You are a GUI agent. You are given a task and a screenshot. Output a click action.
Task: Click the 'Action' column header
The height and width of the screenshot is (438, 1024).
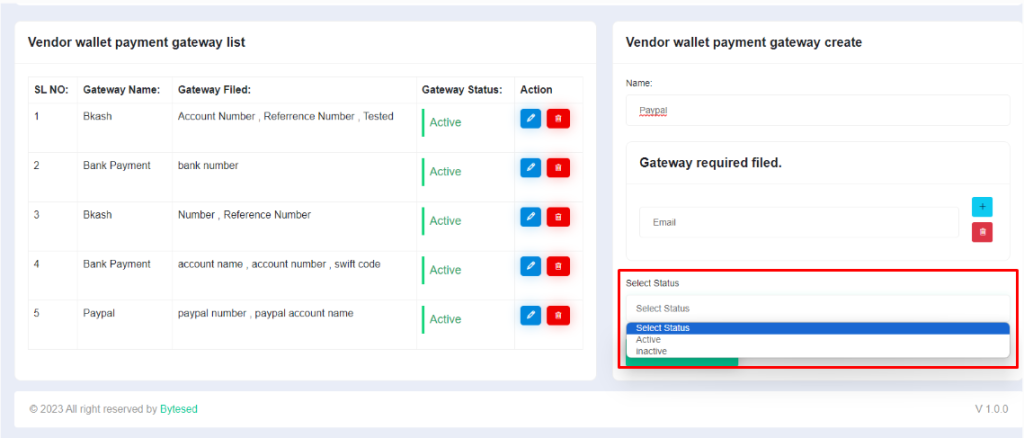pyautogui.click(x=536, y=90)
